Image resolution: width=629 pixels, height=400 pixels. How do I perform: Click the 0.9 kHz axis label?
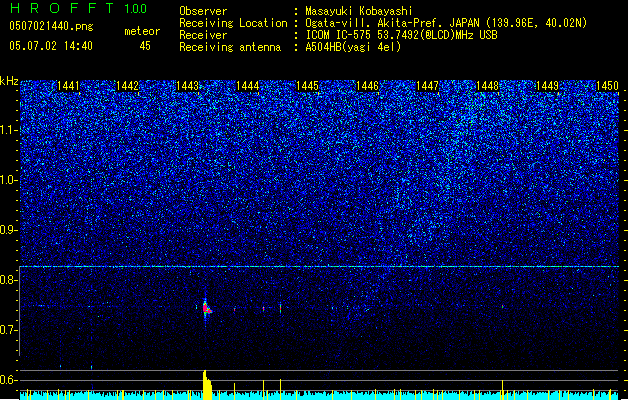8,230
